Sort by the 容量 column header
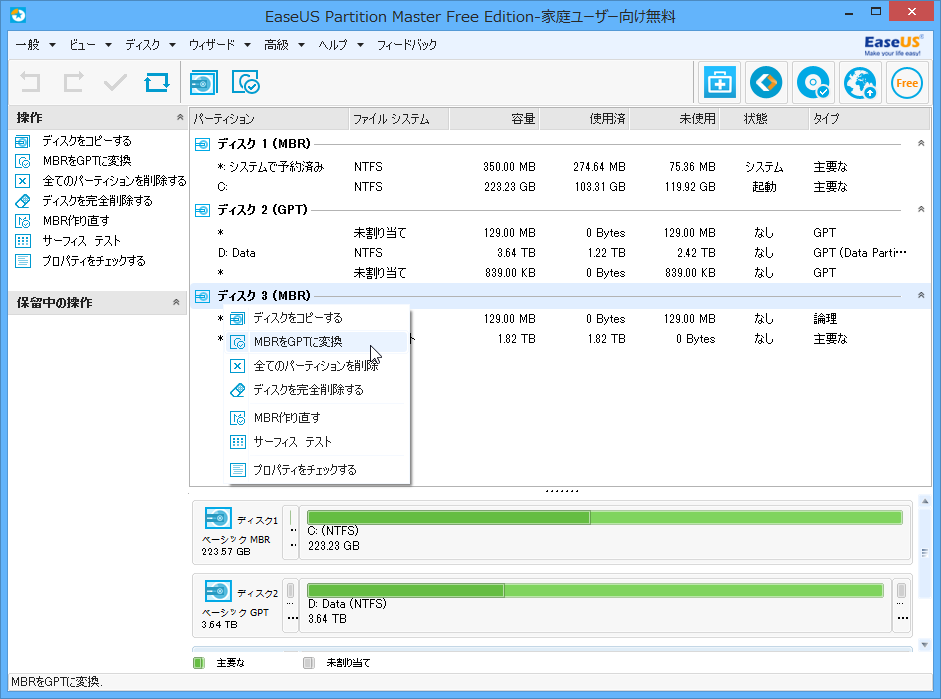The height and width of the screenshot is (699, 941). click(x=495, y=119)
